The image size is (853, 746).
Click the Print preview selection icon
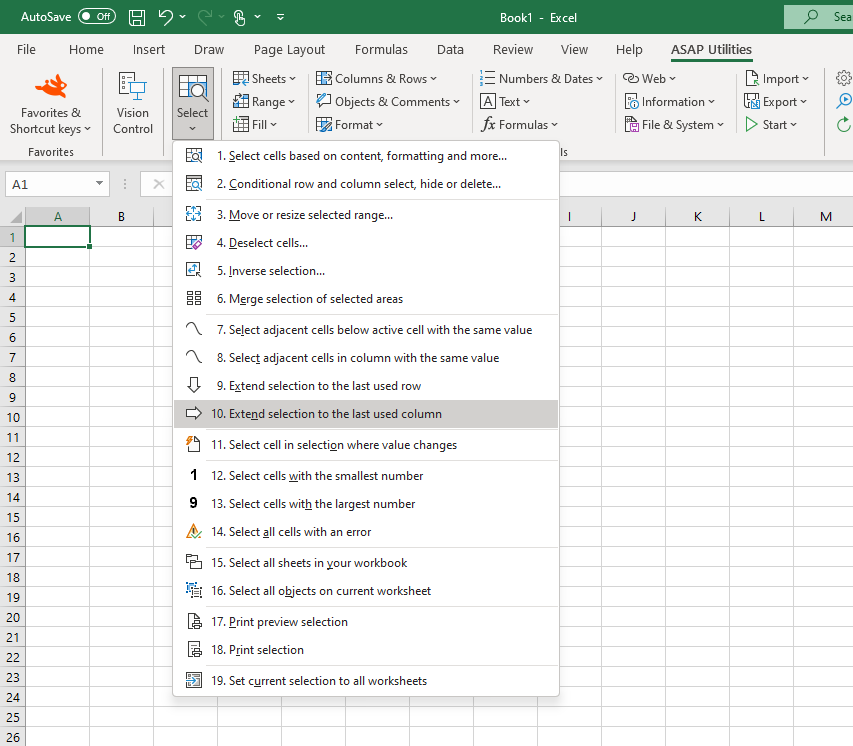pos(194,621)
